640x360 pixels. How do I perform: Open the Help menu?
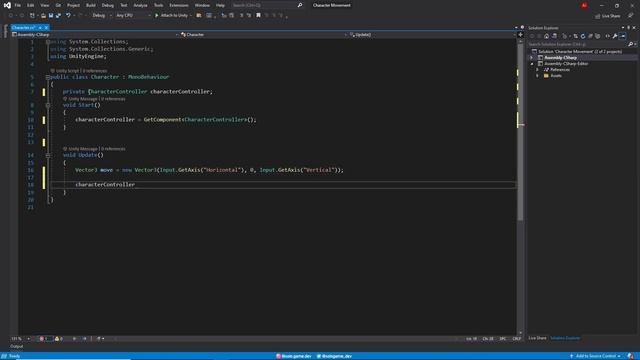click(220, 5)
